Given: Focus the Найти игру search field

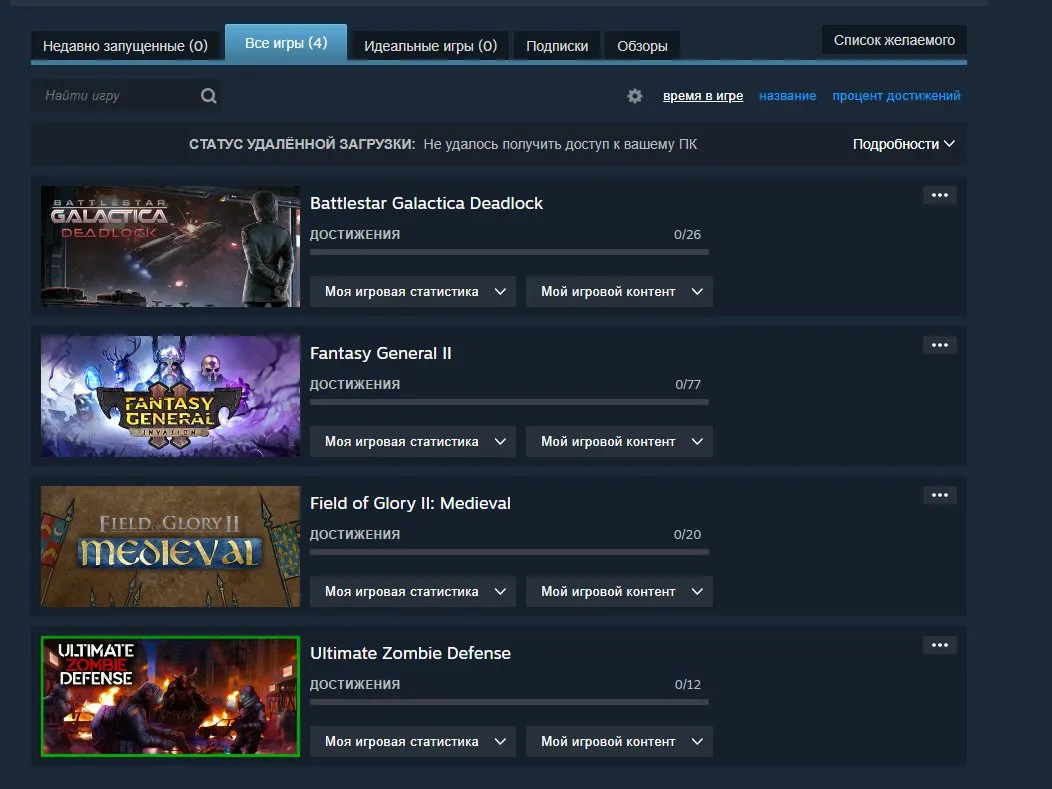Looking at the screenshot, I should coord(127,96).
